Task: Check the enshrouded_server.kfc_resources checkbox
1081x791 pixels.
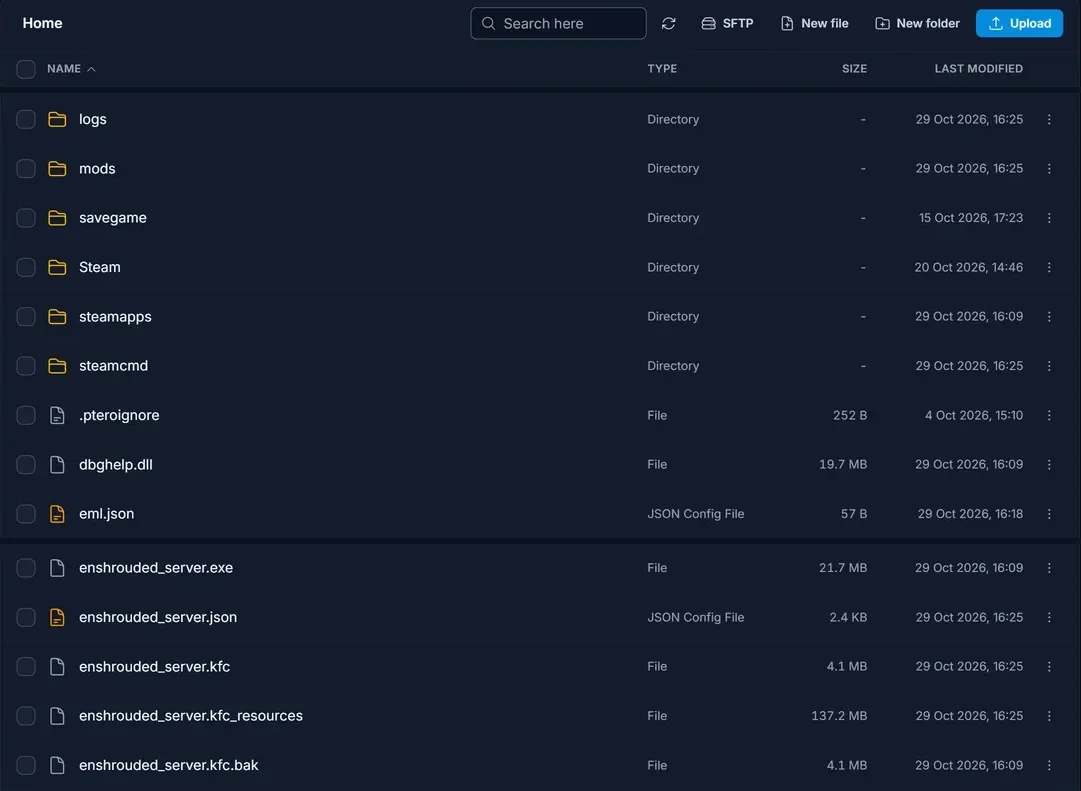Action: click(26, 716)
